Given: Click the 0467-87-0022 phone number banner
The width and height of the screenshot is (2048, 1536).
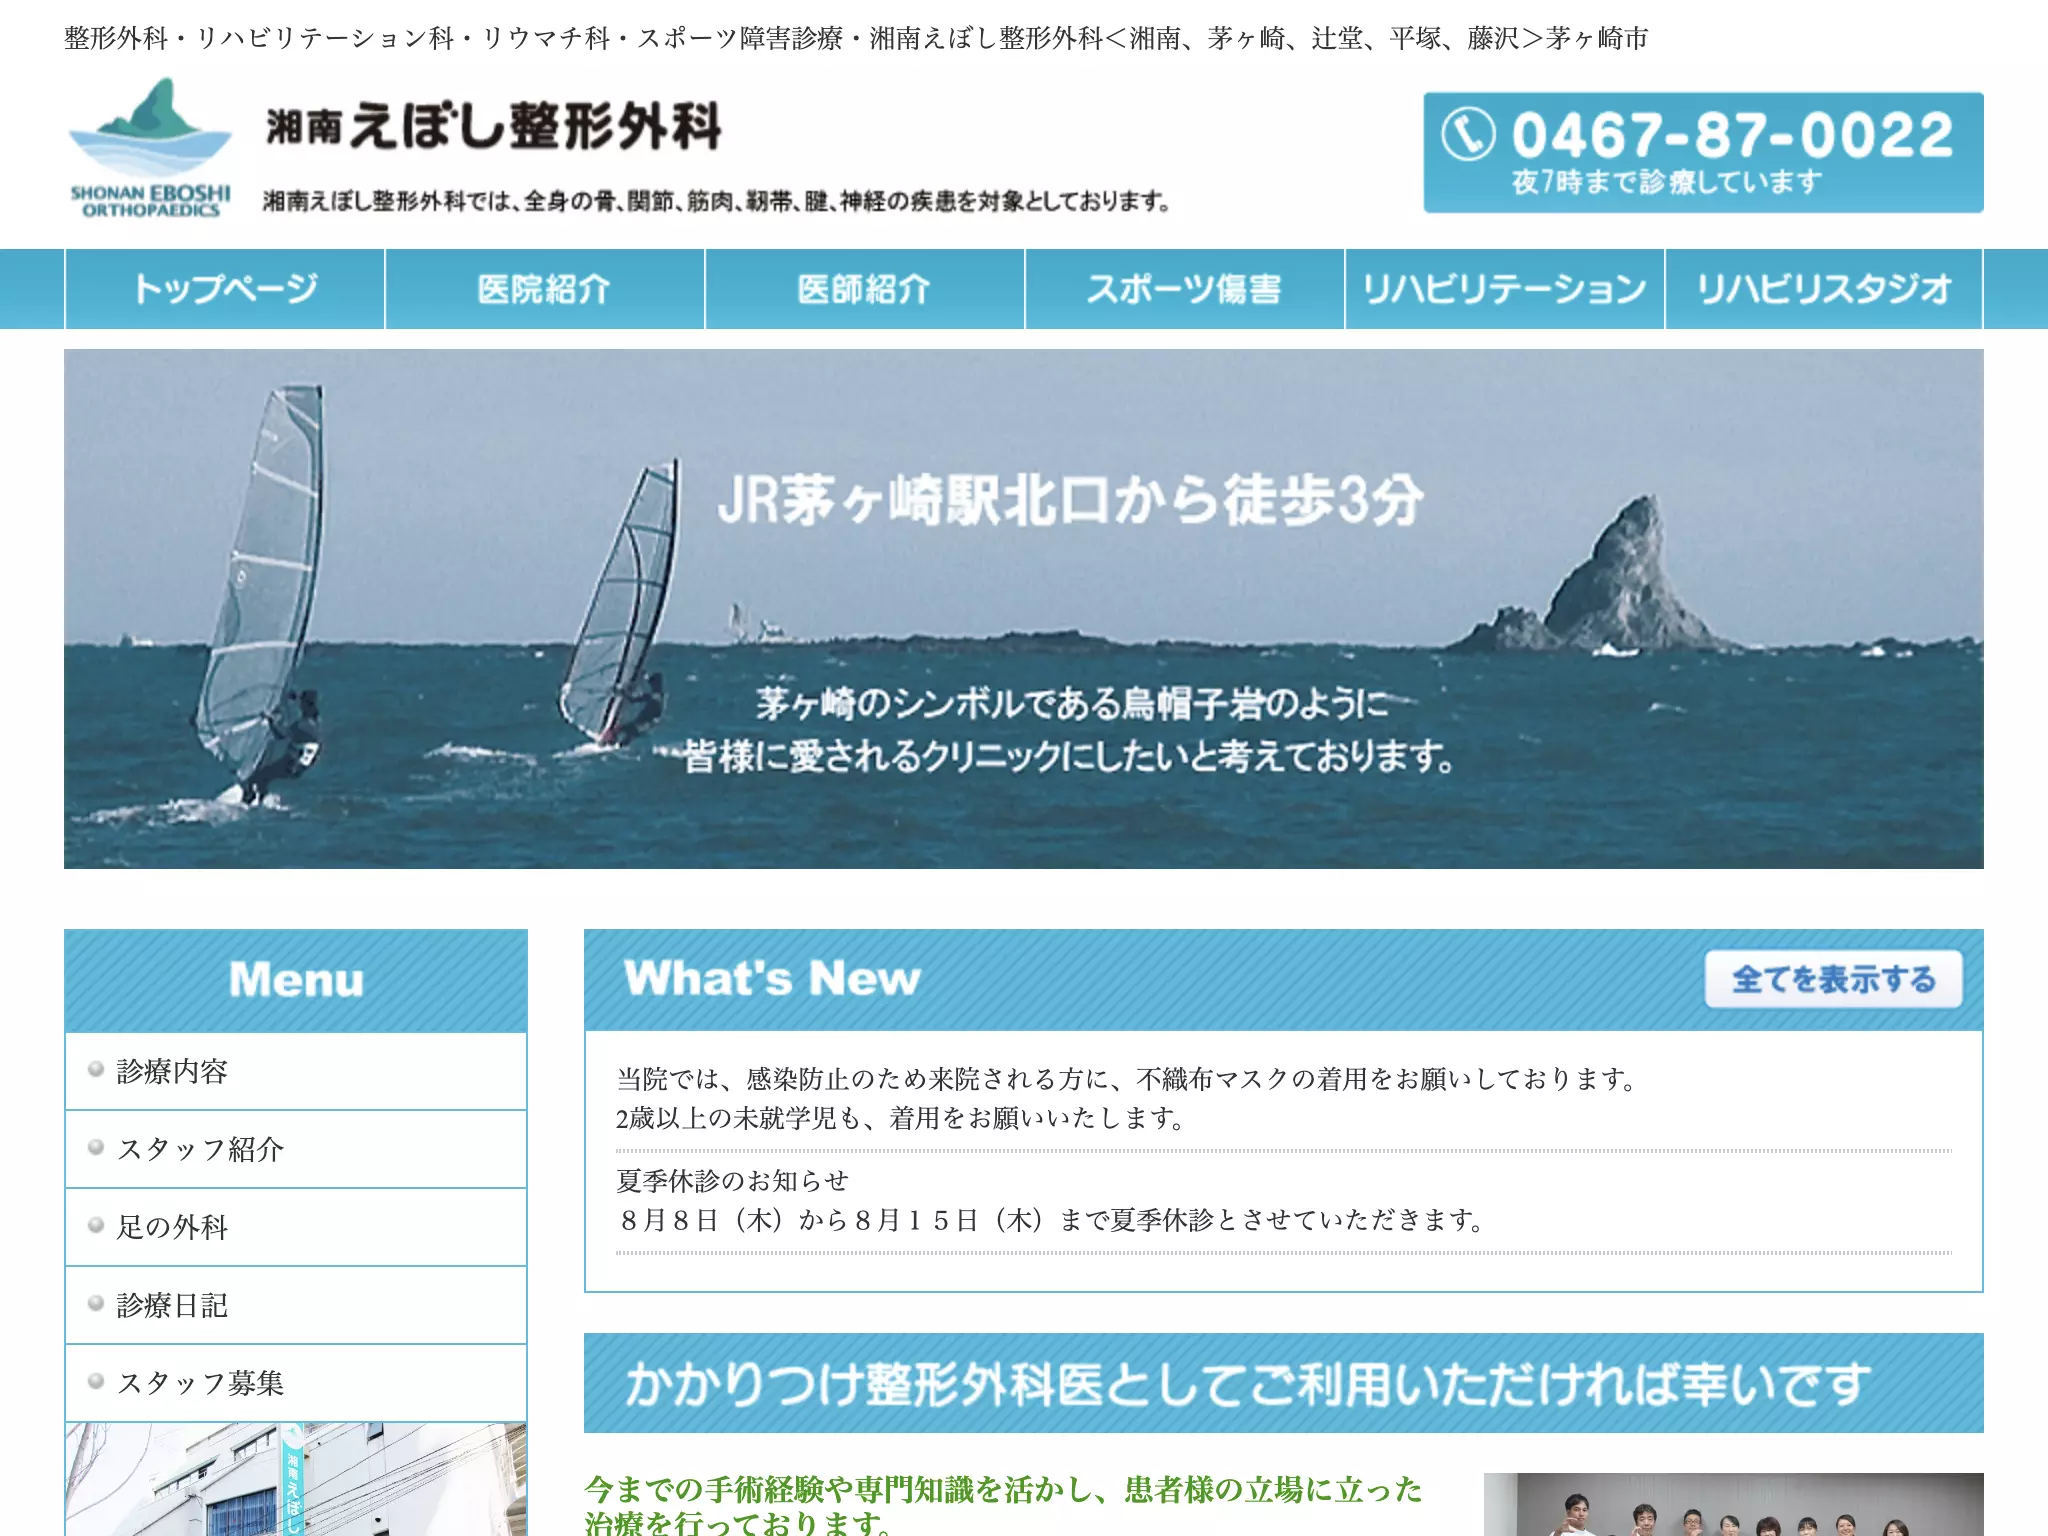Looking at the screenshot, I should (1703, 153).
